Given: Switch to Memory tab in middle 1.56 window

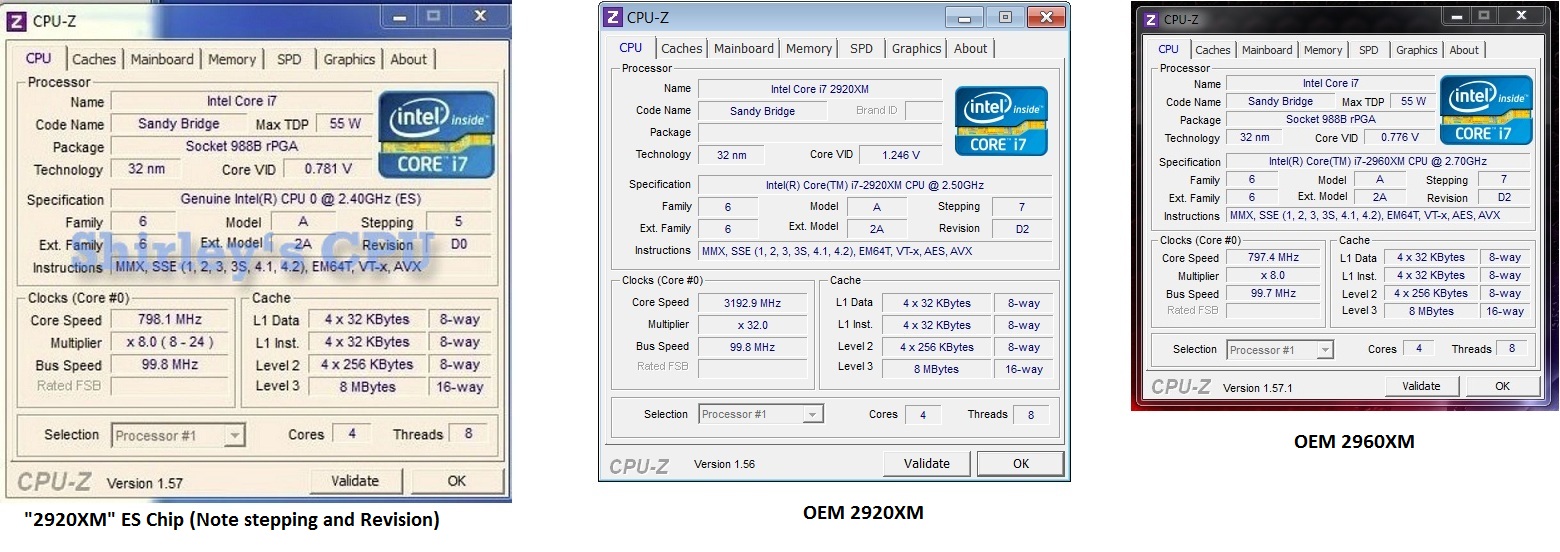Looking at the screenshot, I should tap(809, 48).
